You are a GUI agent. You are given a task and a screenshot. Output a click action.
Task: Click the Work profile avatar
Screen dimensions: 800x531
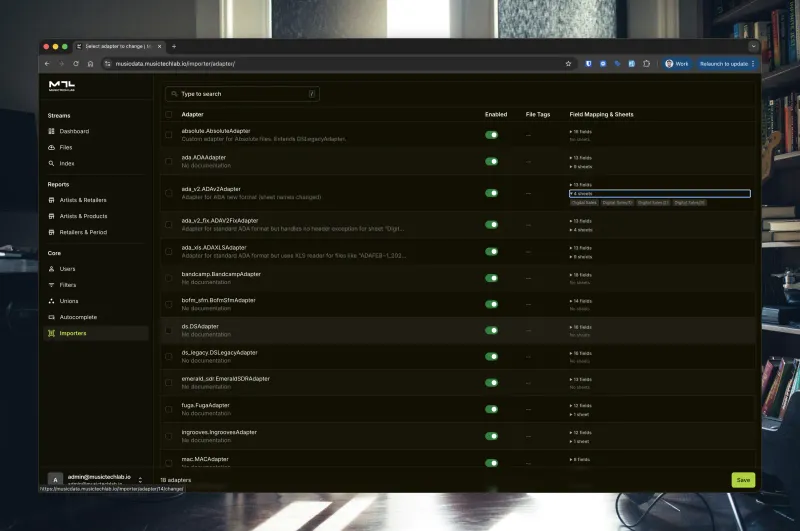tap(669, 64)
